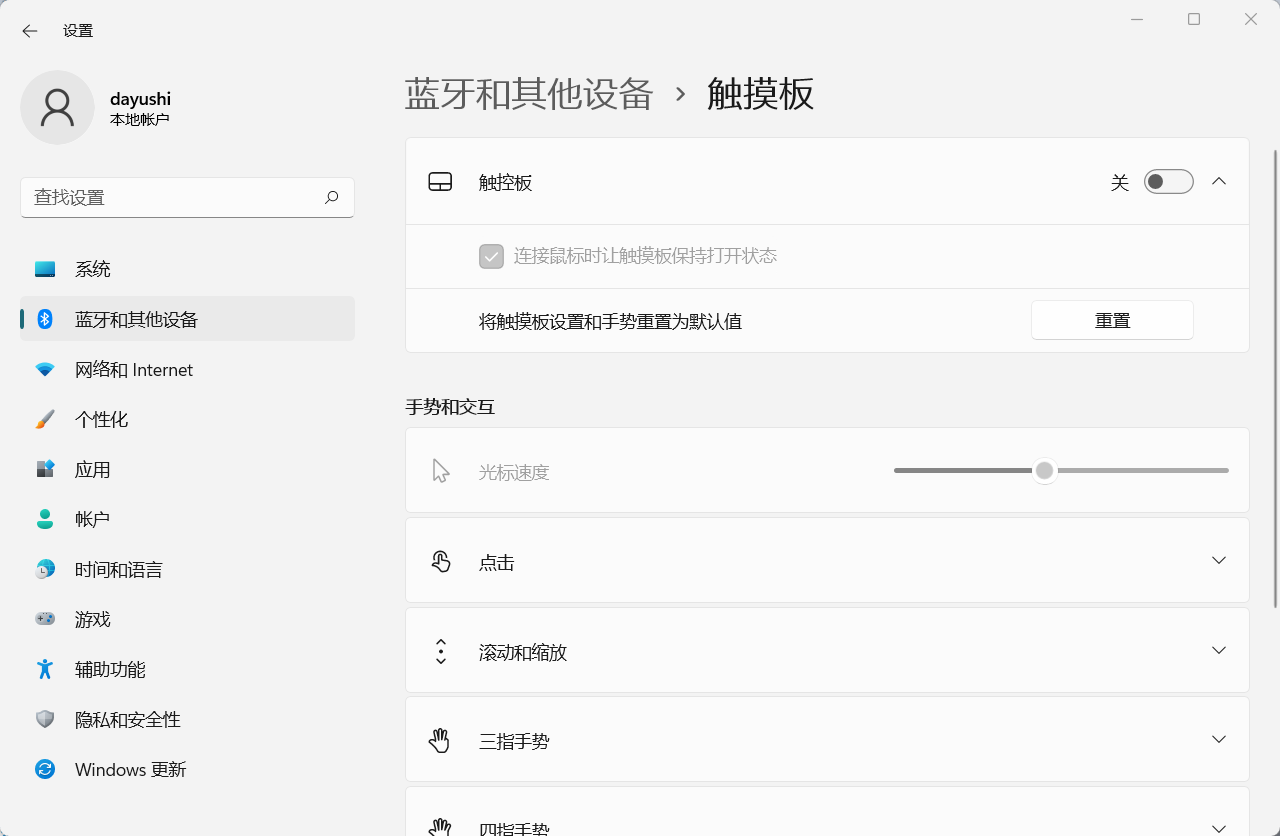The width and height of the screenshot is (1280, 836).
Task: Click the dayushi user avatar
Action: (57, 107)
